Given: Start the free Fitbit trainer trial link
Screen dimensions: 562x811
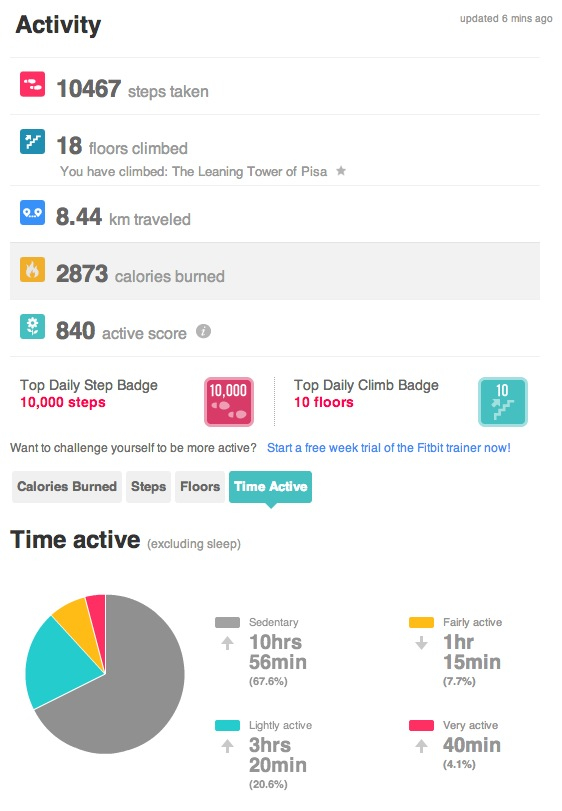Looking at the screenshot, I should pos(389,448).
